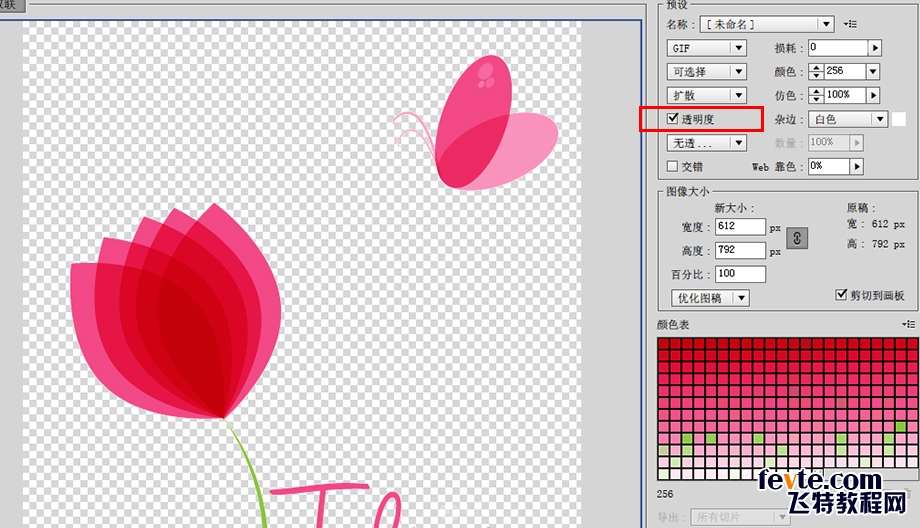Open the 仿色 slider arrow button

pyautogui.click(x=874, y=95)
